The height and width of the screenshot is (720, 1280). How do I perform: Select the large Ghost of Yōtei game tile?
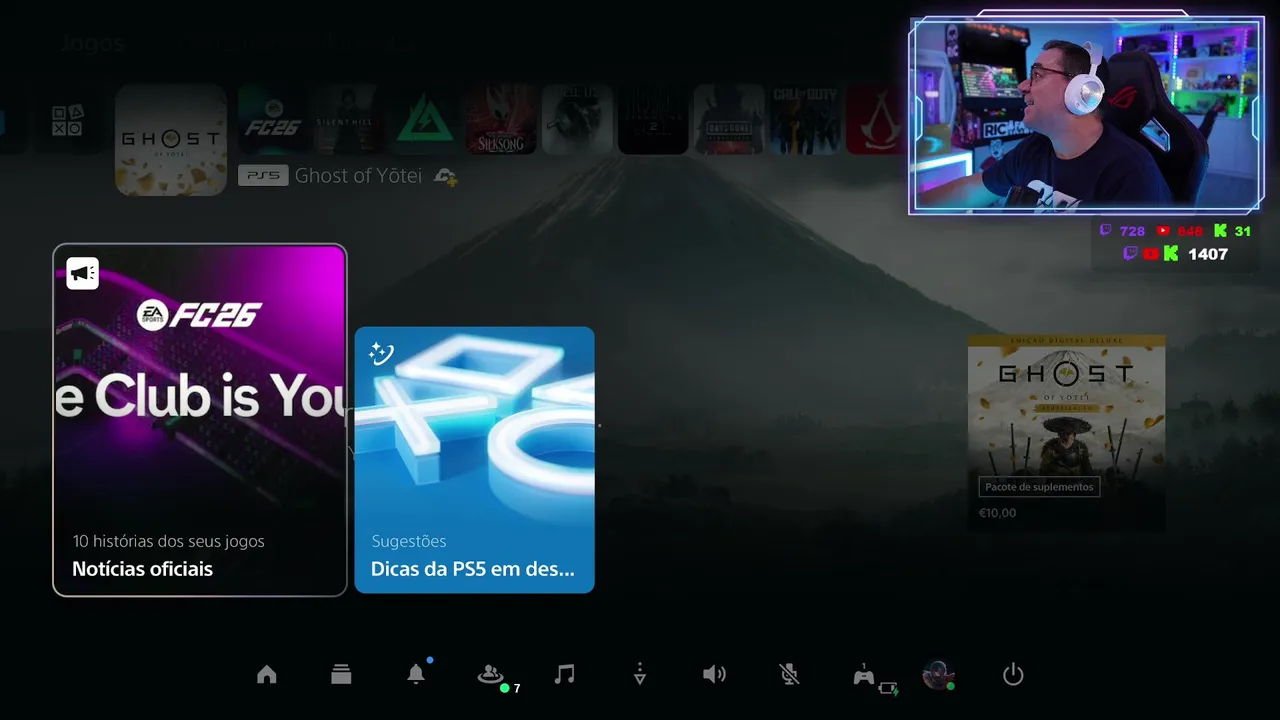point(171,139)
